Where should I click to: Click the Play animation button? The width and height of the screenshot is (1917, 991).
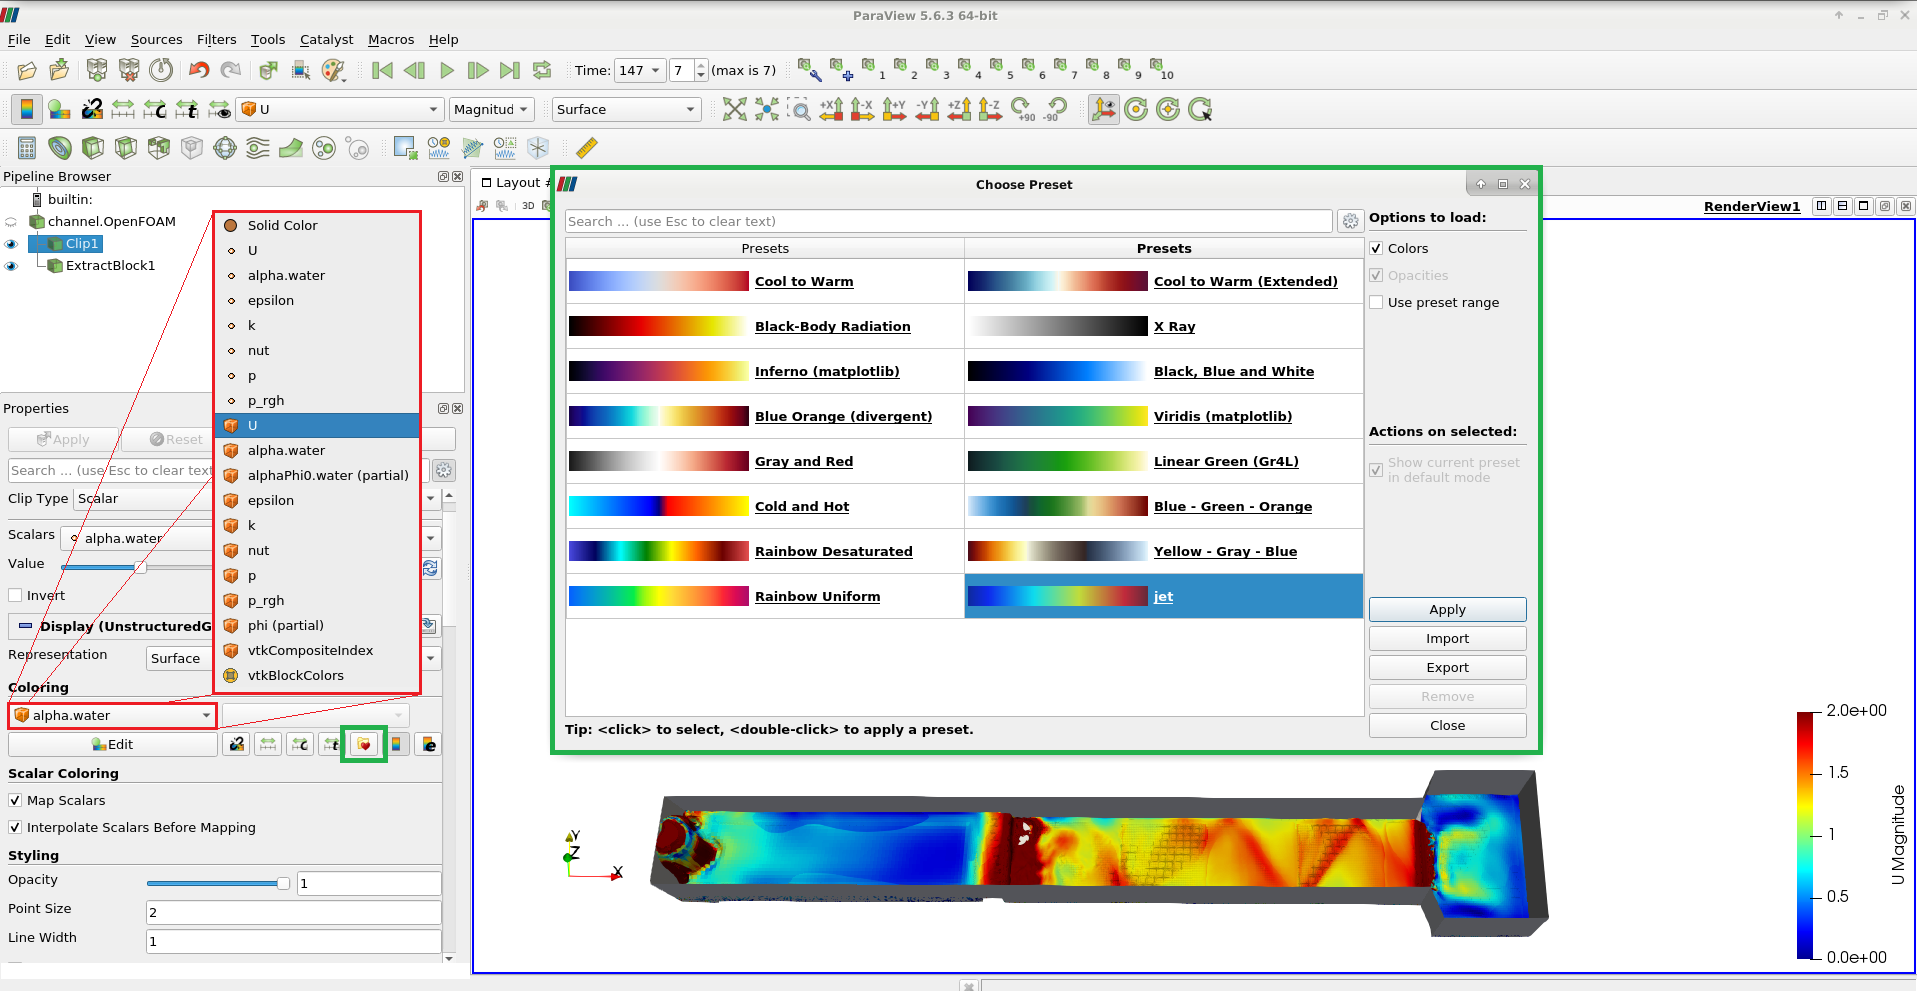pyautogui.click(x=447, y=70)
